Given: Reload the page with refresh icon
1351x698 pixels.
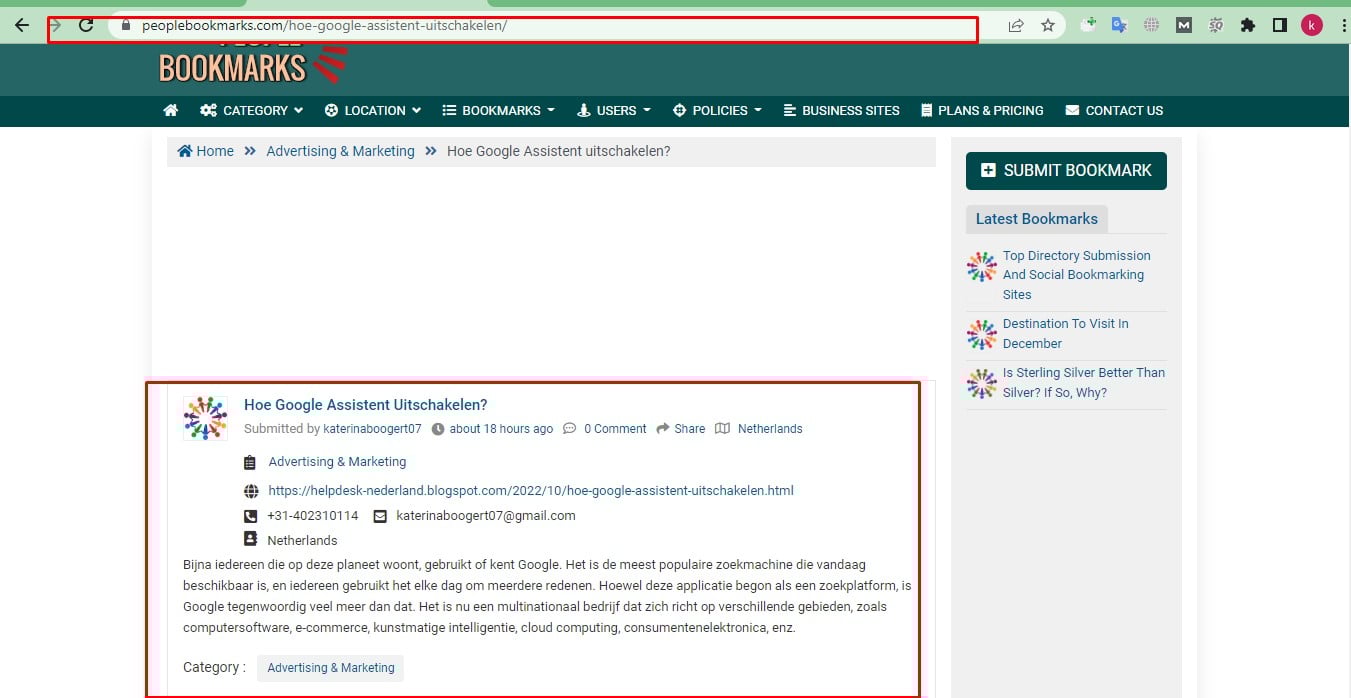Looking at the screenshot, I should tap(87, 25).
